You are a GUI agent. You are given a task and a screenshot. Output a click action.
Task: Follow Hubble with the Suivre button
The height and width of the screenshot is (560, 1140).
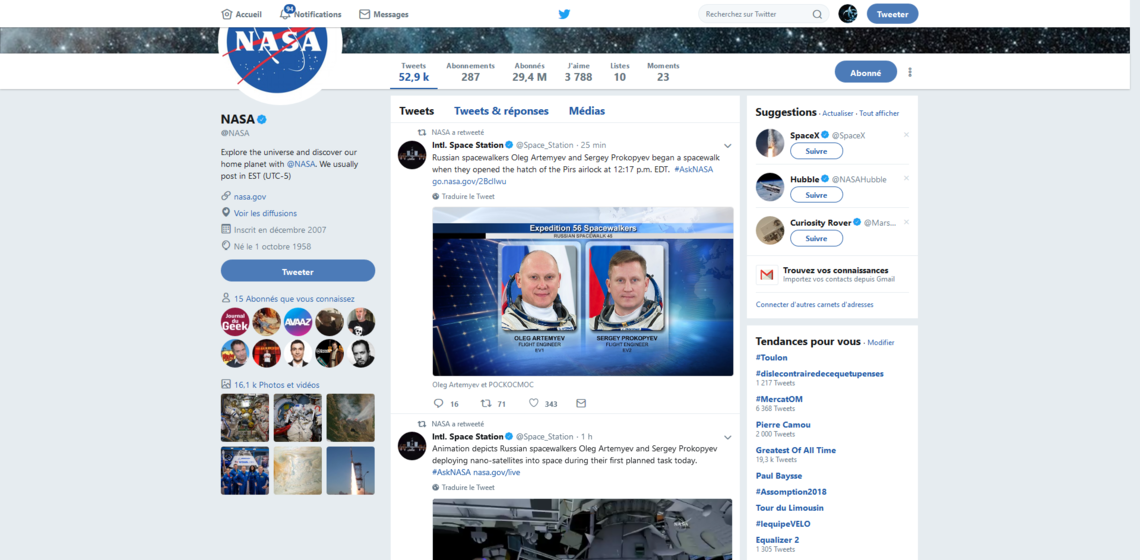816,195
